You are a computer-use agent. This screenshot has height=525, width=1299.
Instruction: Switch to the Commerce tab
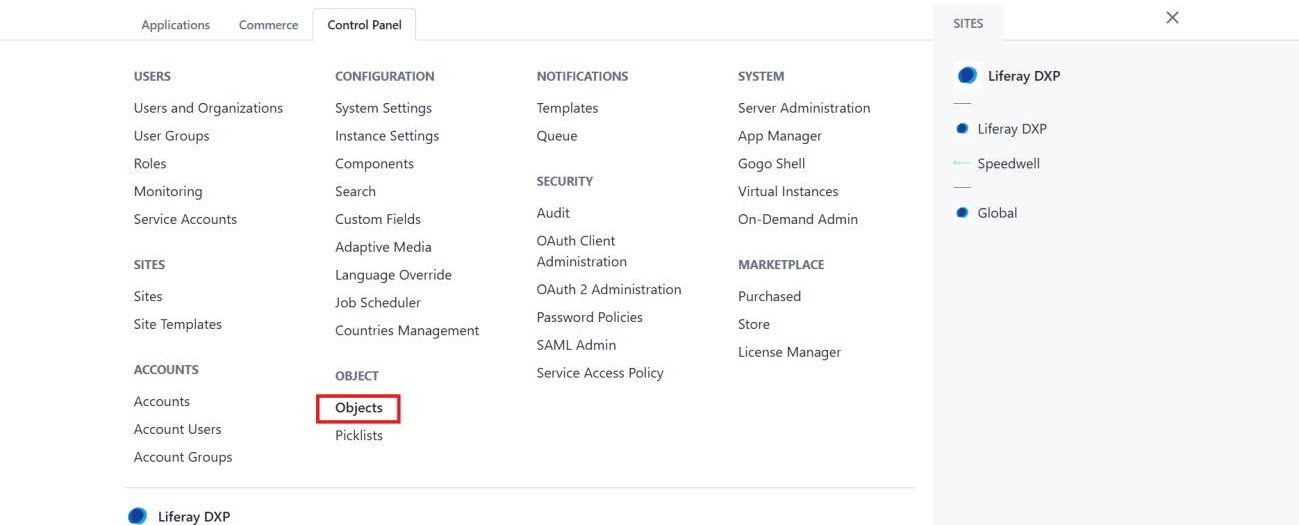pyautogui.click(x=268, y=25)
